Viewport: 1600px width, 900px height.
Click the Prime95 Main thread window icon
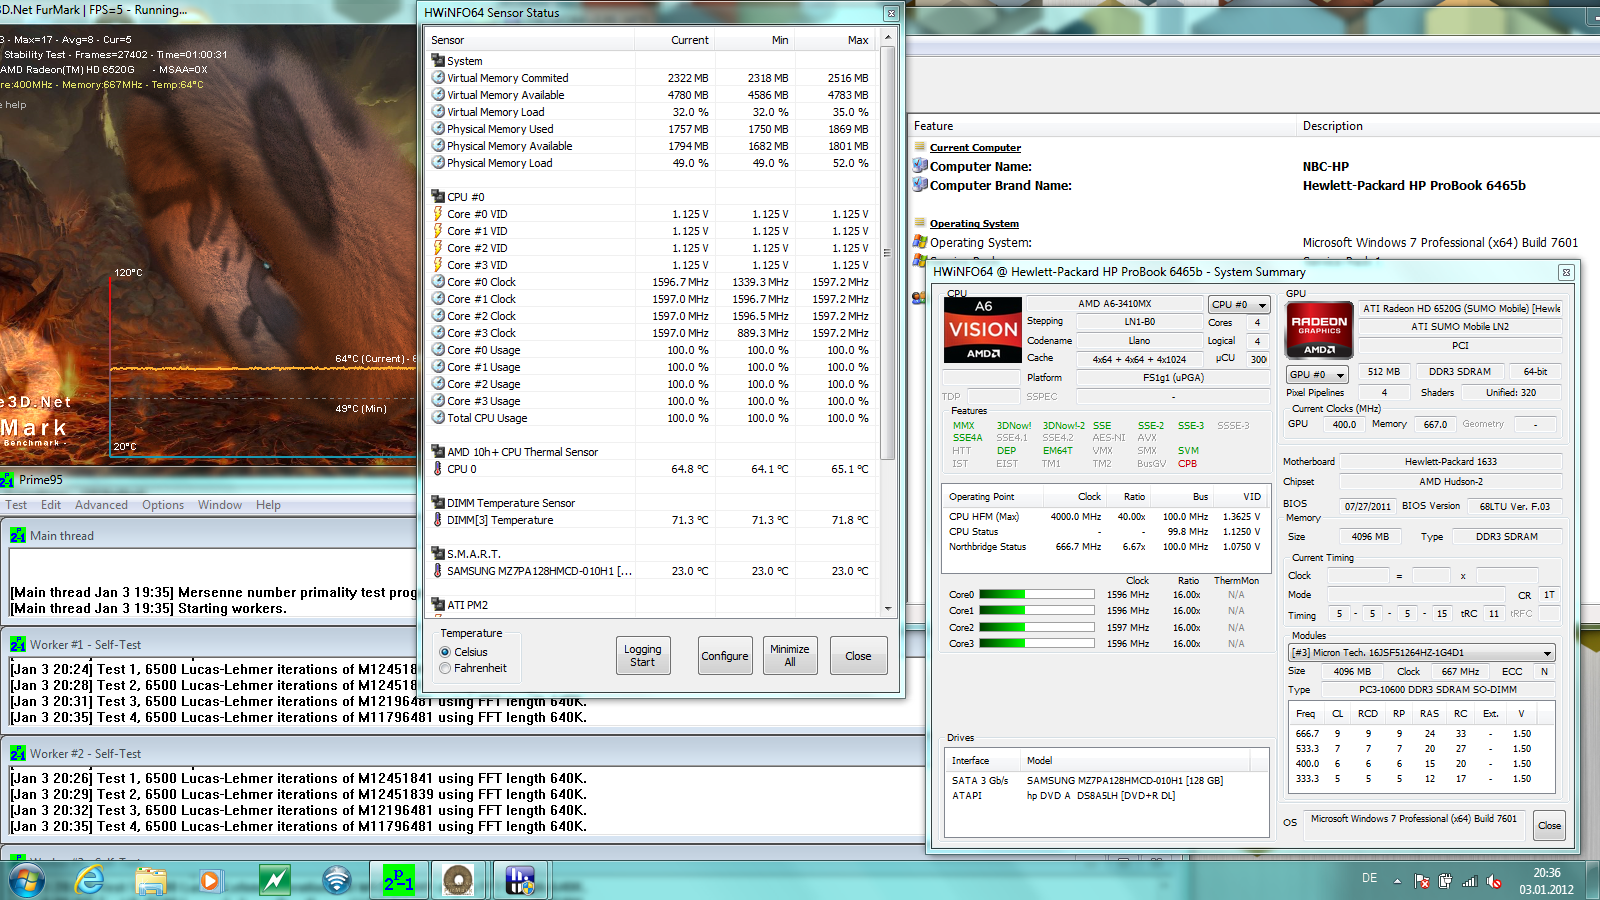[x=18, y=536]
